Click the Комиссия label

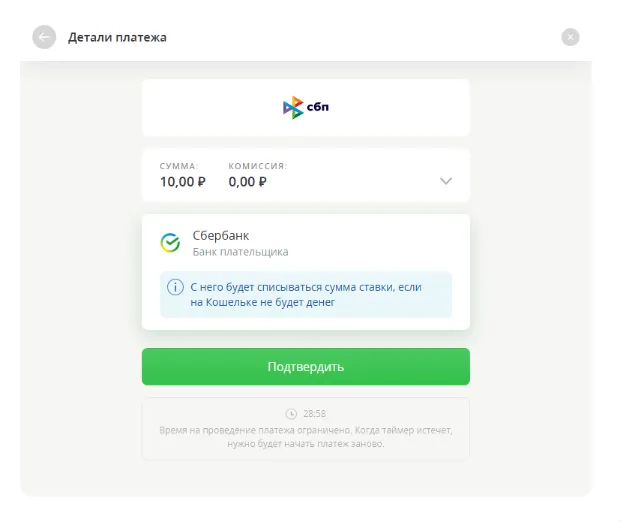[x=257, y=166]
